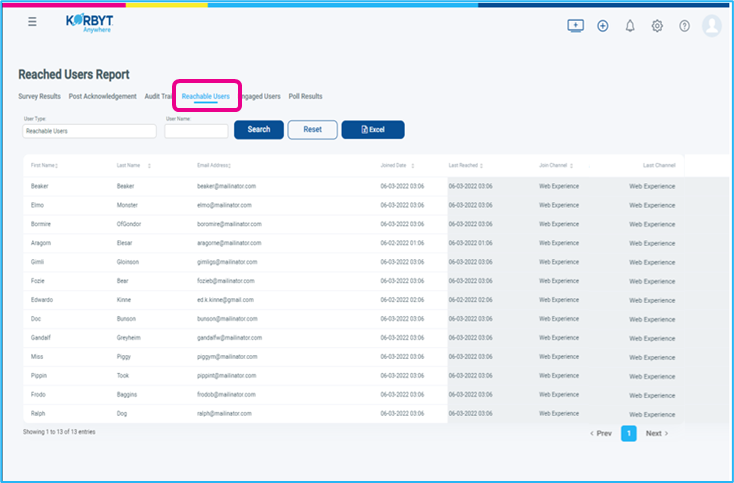Open the settings gear icon

coord(657,26)
